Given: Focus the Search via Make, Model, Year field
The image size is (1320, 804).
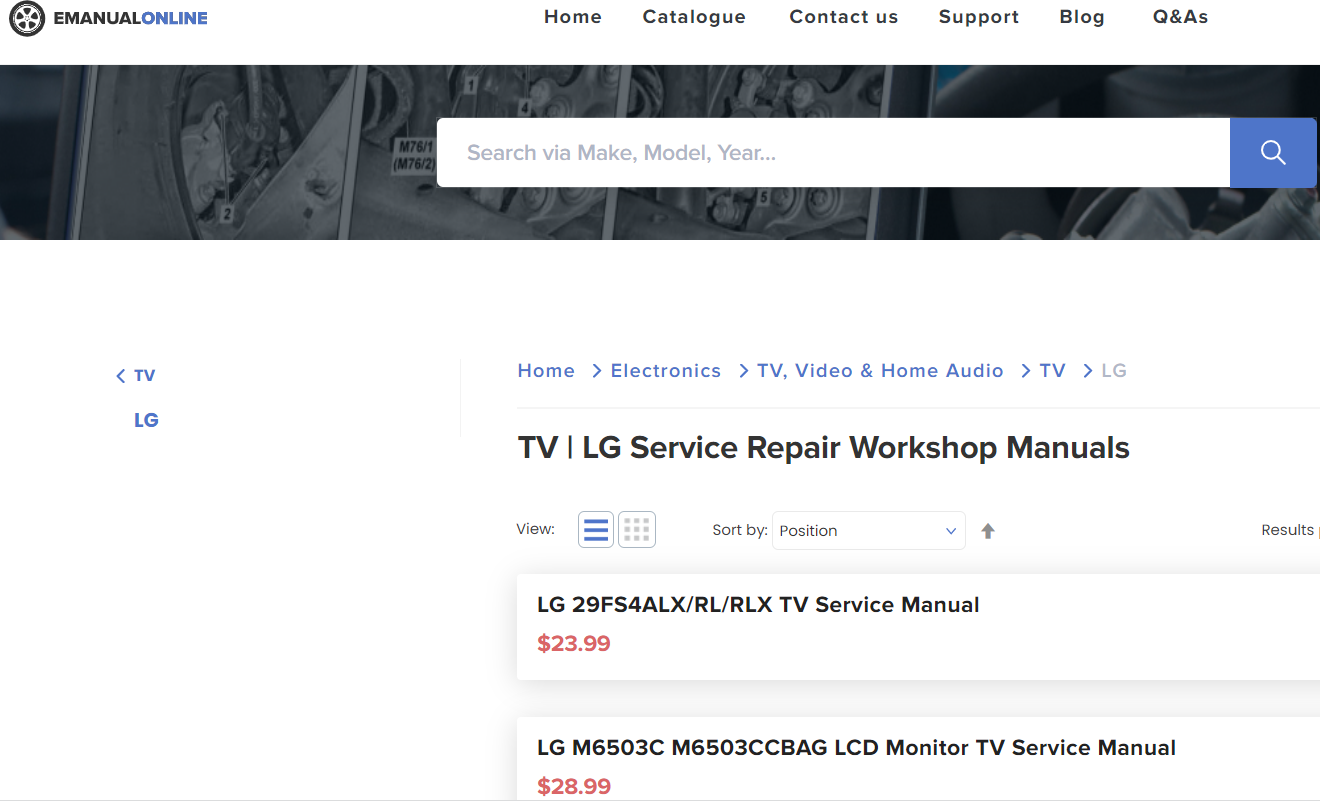Looking at the screenshot, I should click(x=833, y=152).
